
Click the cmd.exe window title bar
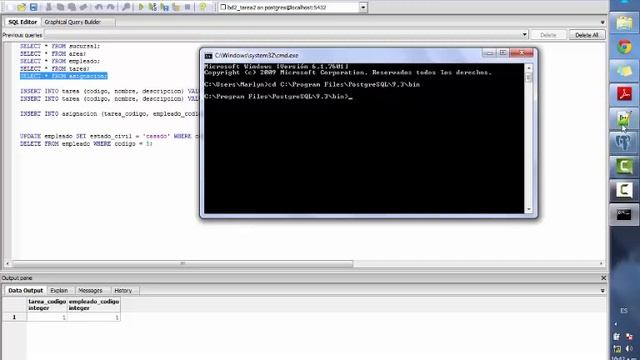343,55
